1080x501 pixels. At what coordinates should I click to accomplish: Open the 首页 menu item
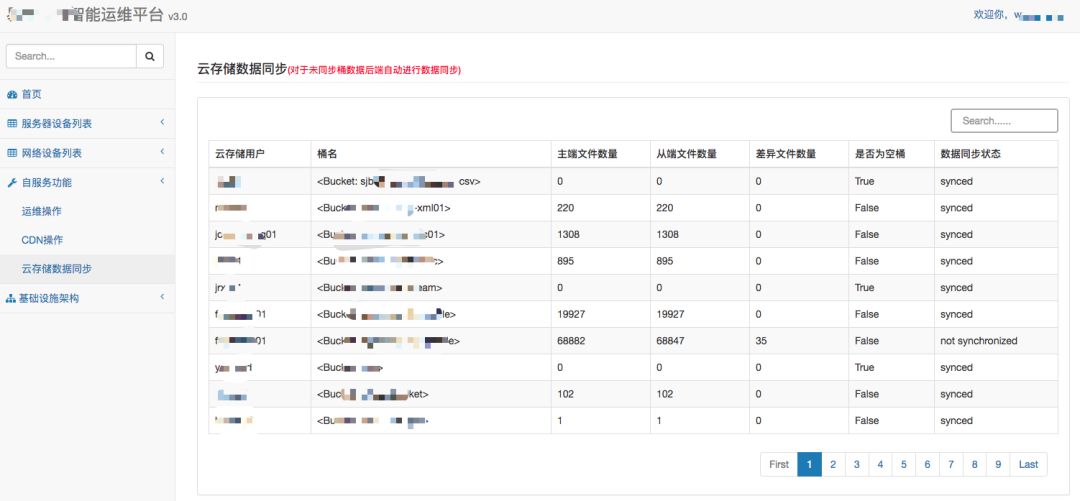[x=87, y=94]
